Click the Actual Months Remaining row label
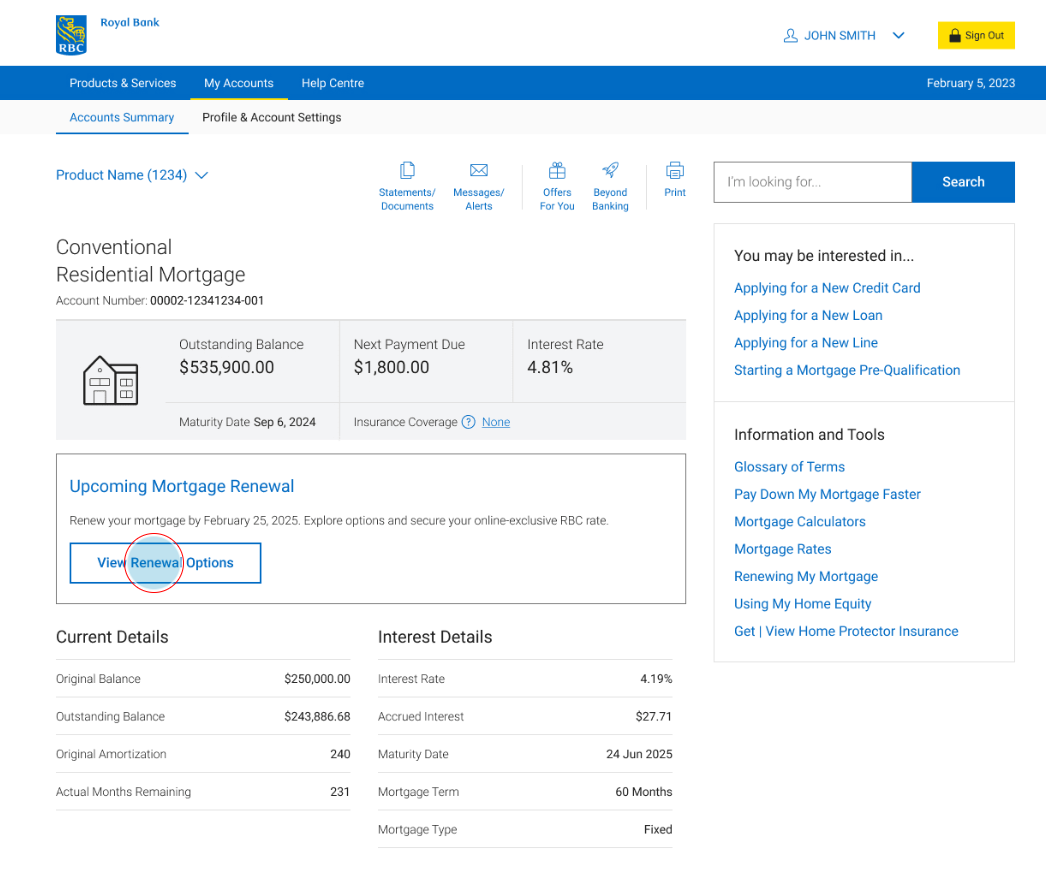This screenshot has height=870, width=1046. click(123, 791)
